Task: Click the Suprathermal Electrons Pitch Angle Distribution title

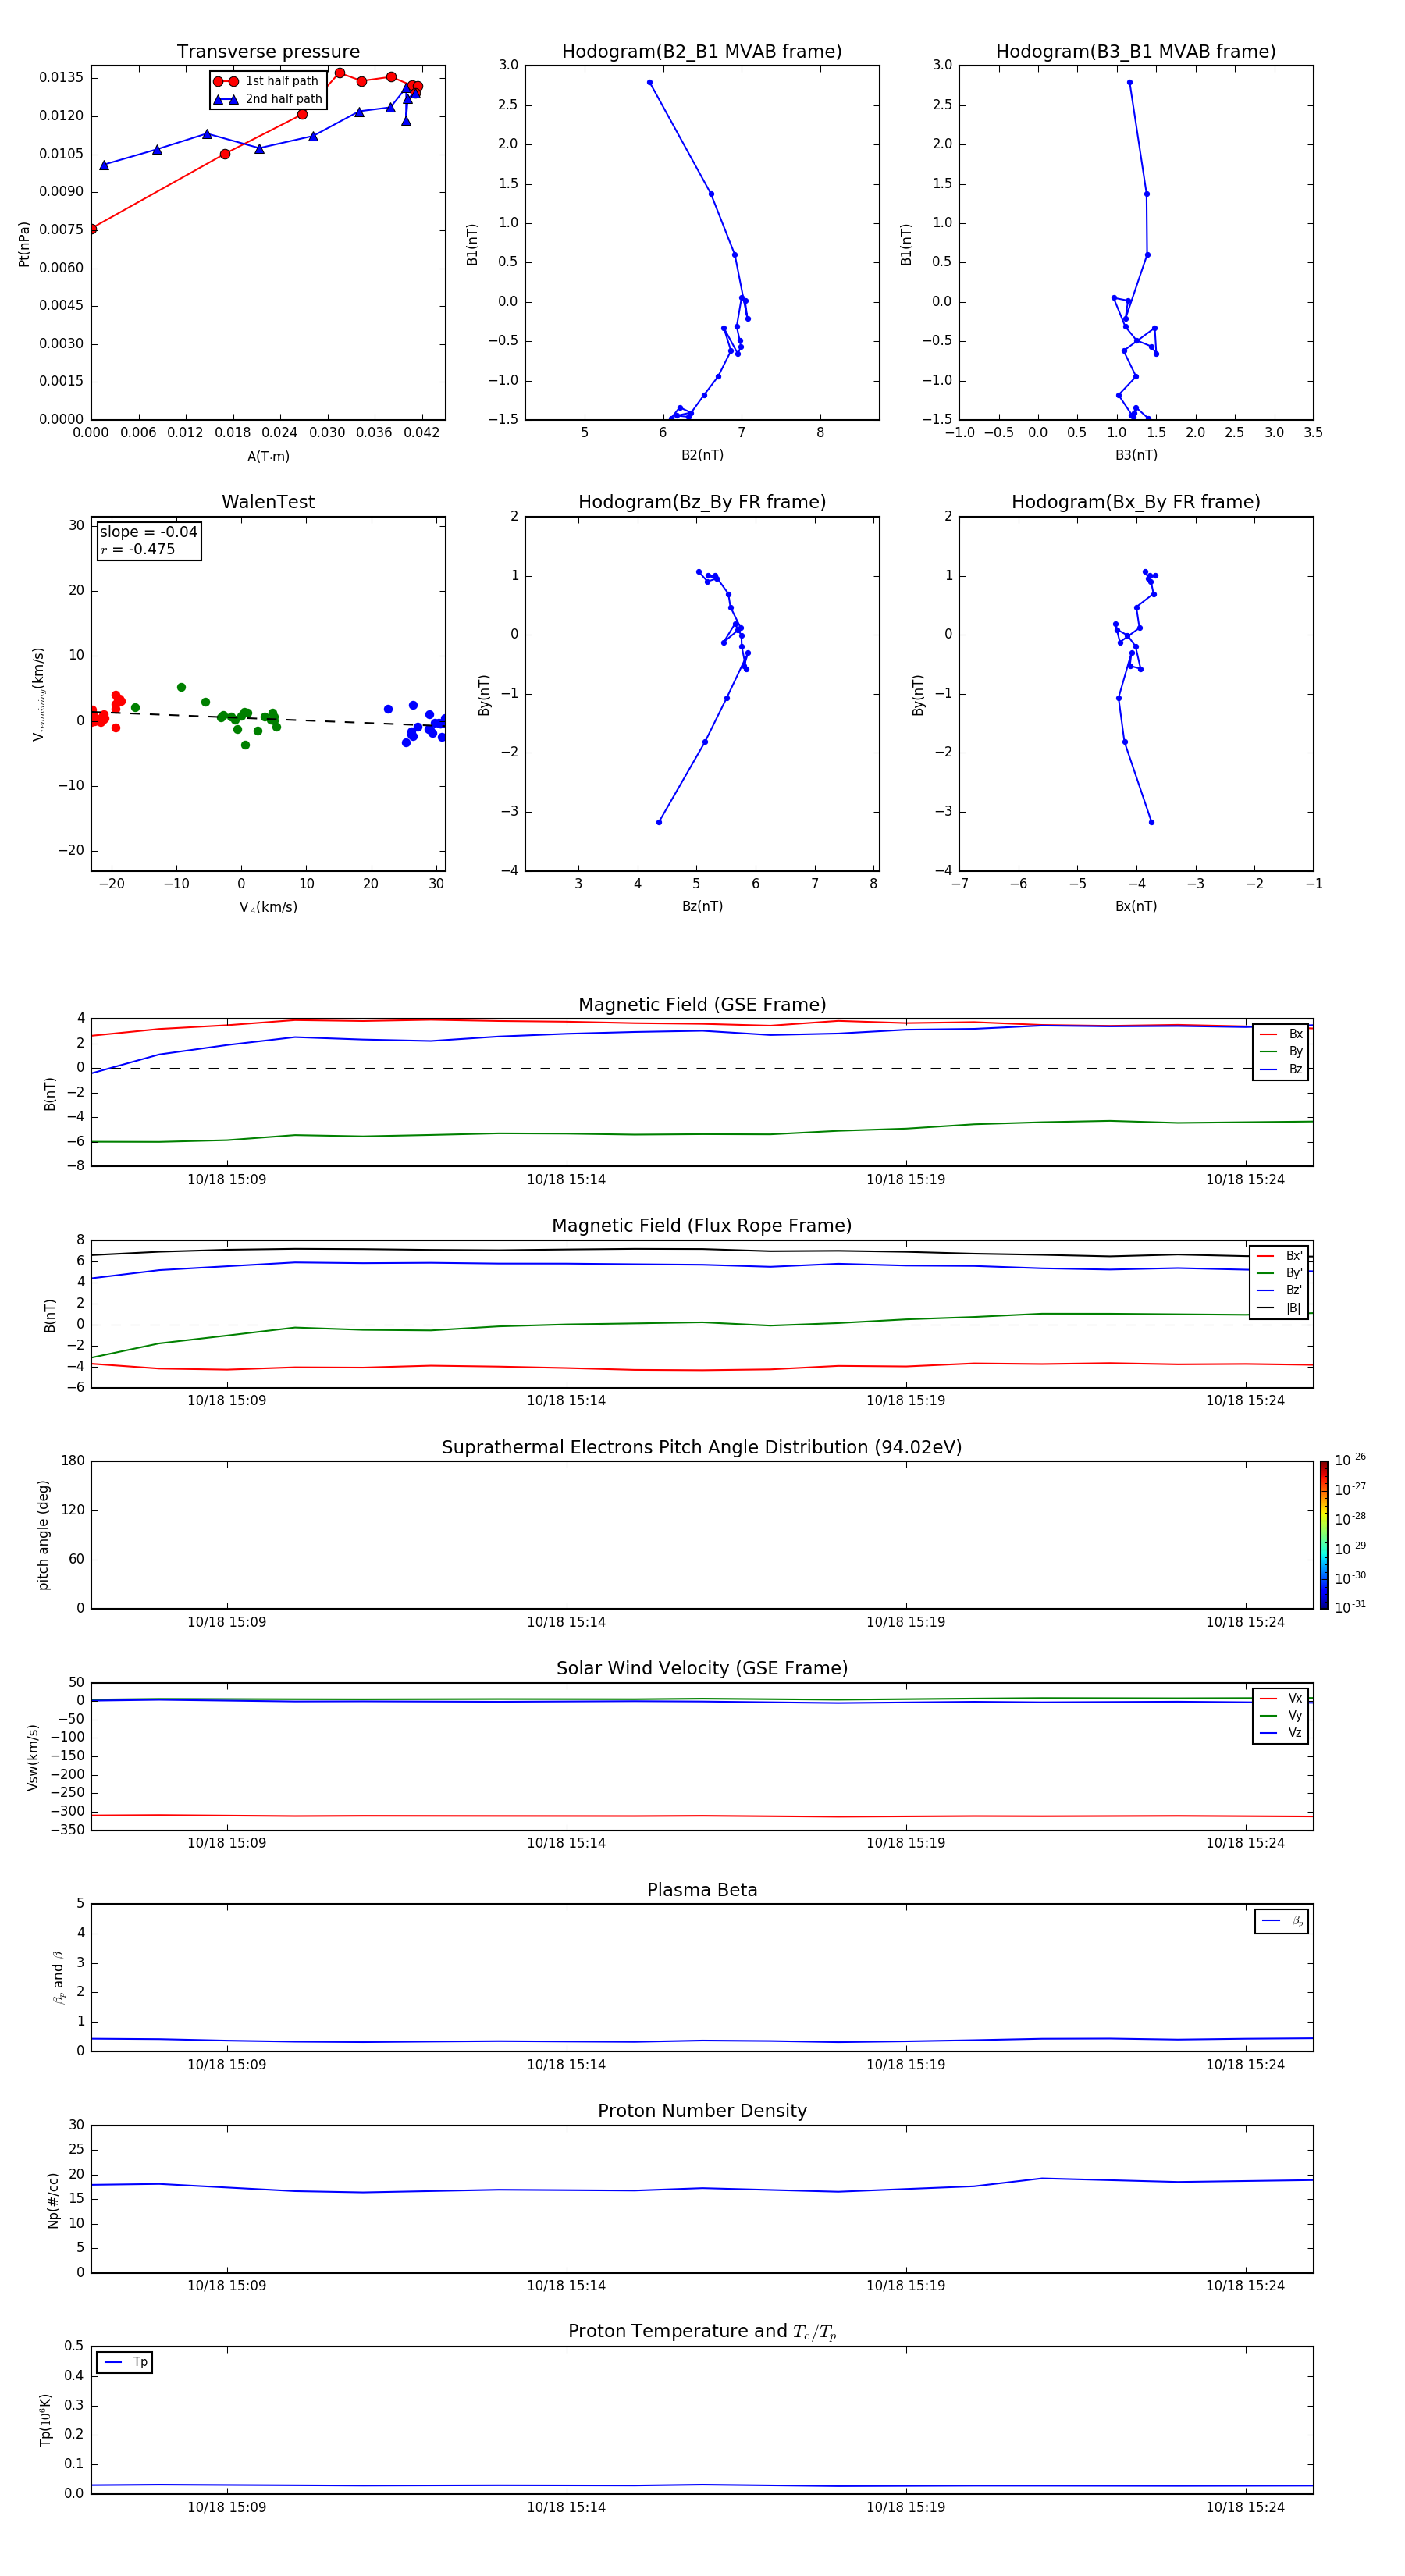Action: (702, 1447)
